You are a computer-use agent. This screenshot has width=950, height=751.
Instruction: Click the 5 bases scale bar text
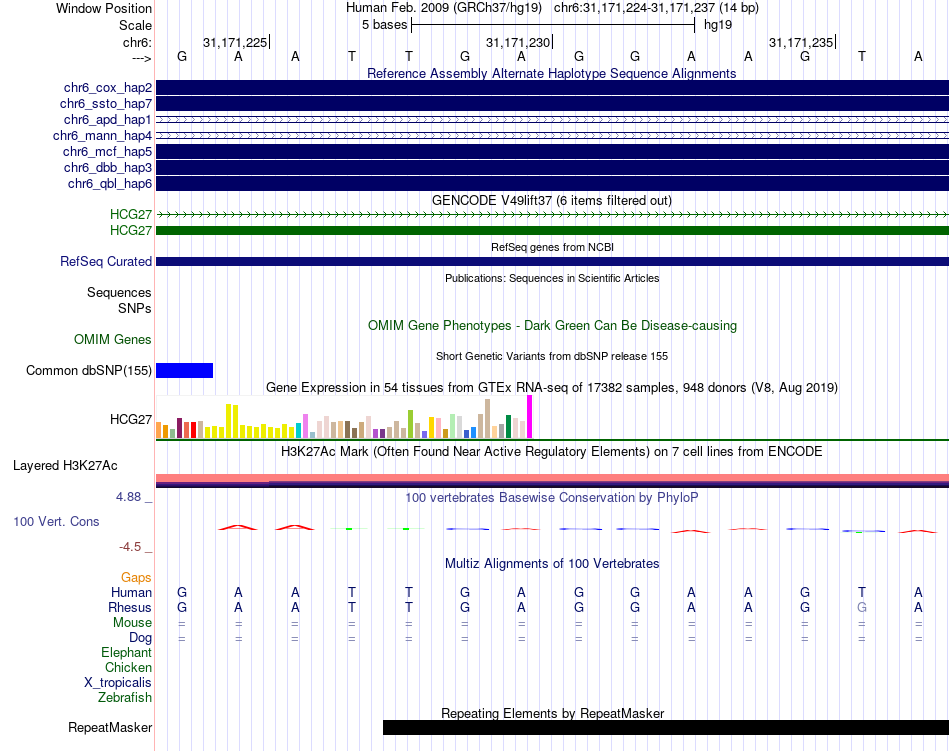point(385,25)
